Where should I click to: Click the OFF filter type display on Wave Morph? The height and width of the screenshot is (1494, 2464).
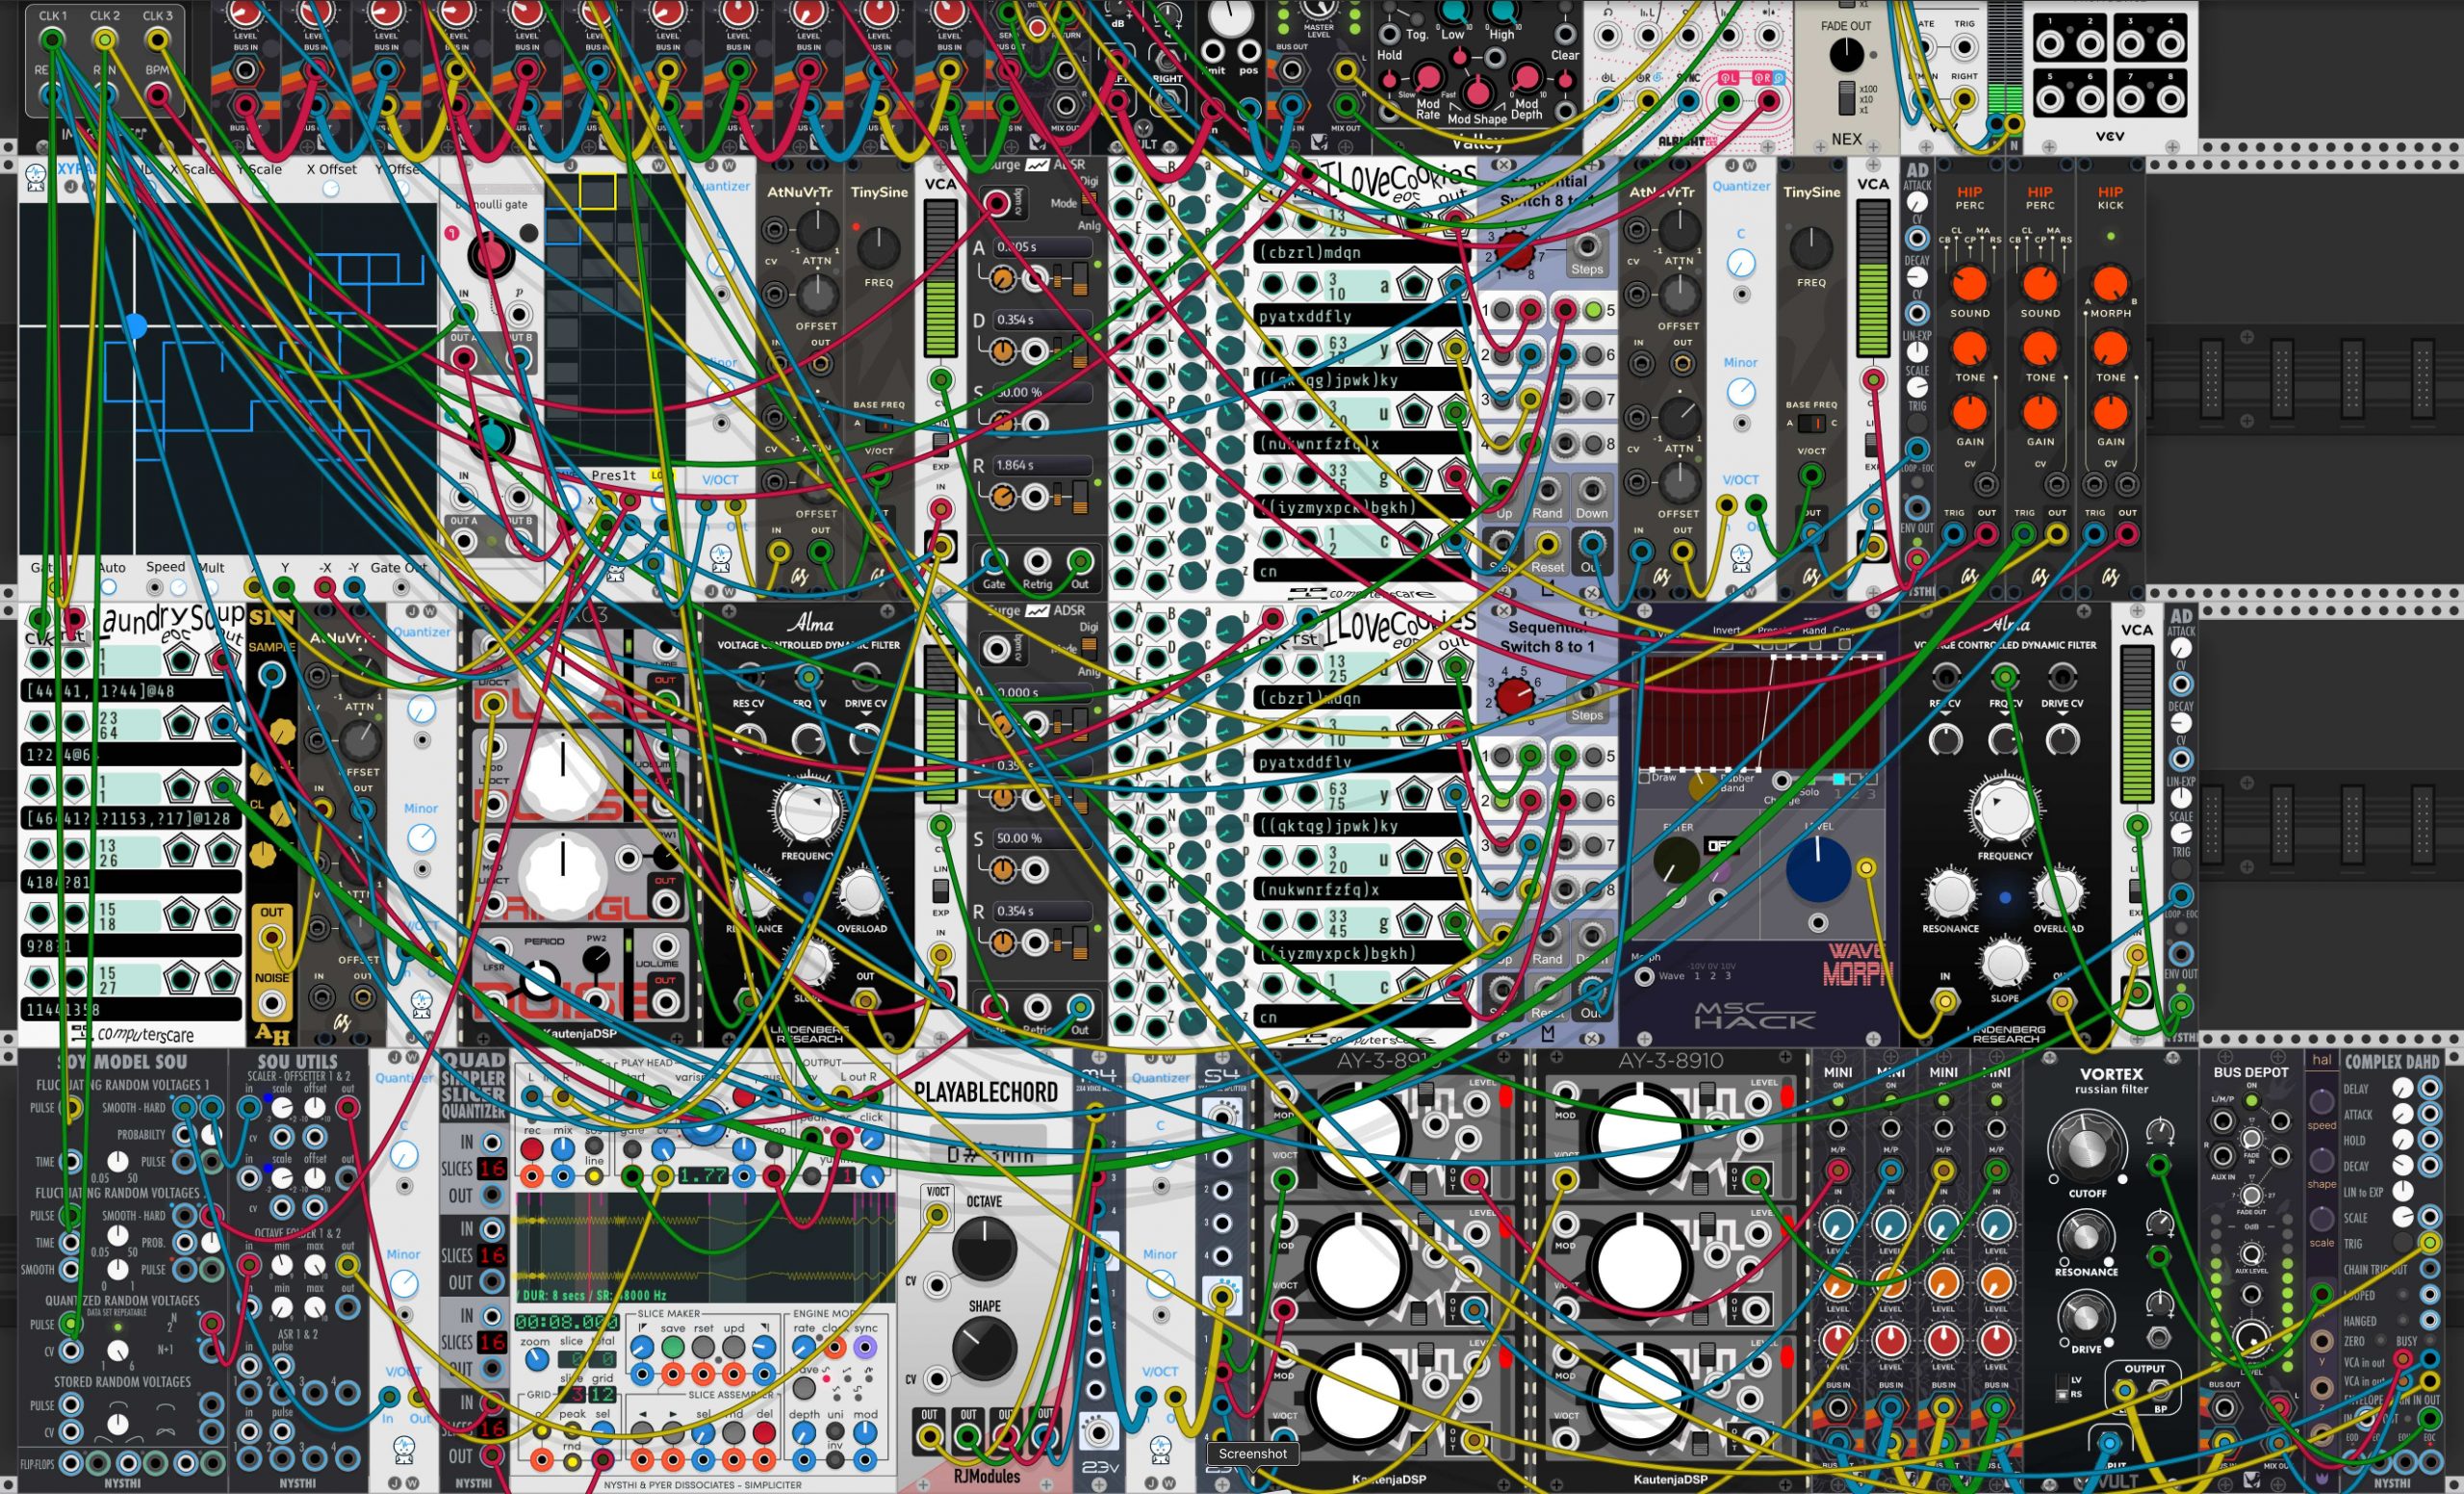click(x=1722, y=846)
